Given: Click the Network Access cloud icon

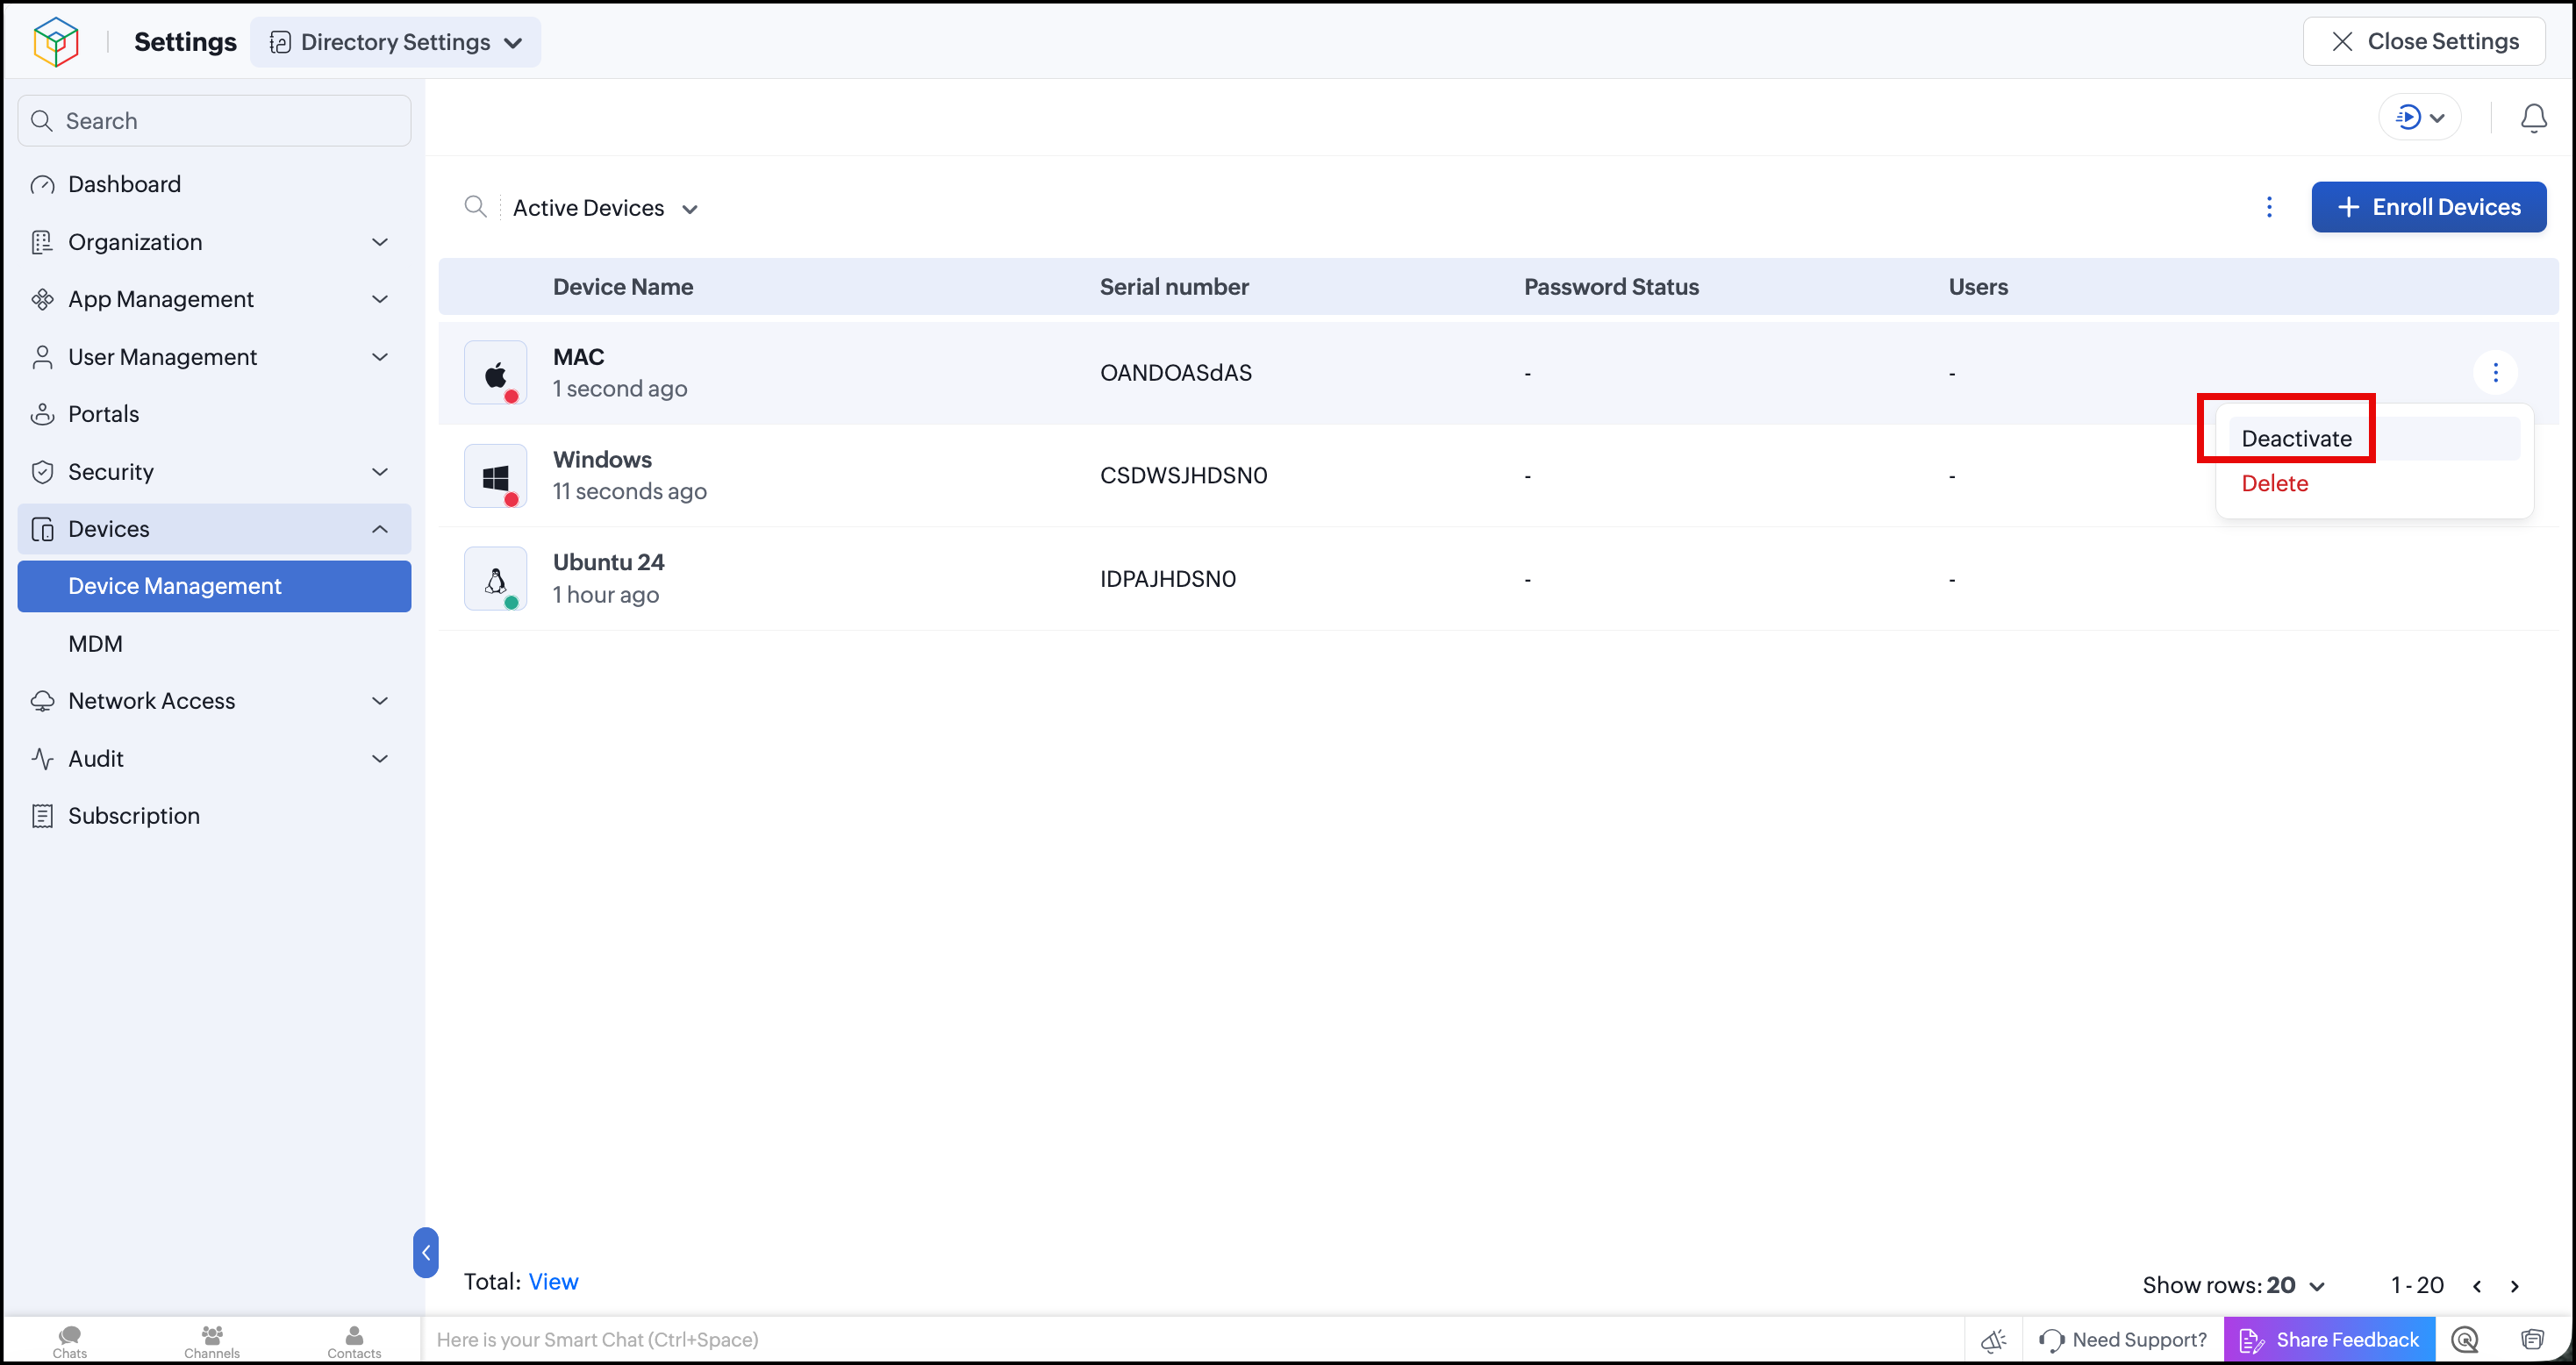Looking at the screenshot, I should tap(42, 701).
